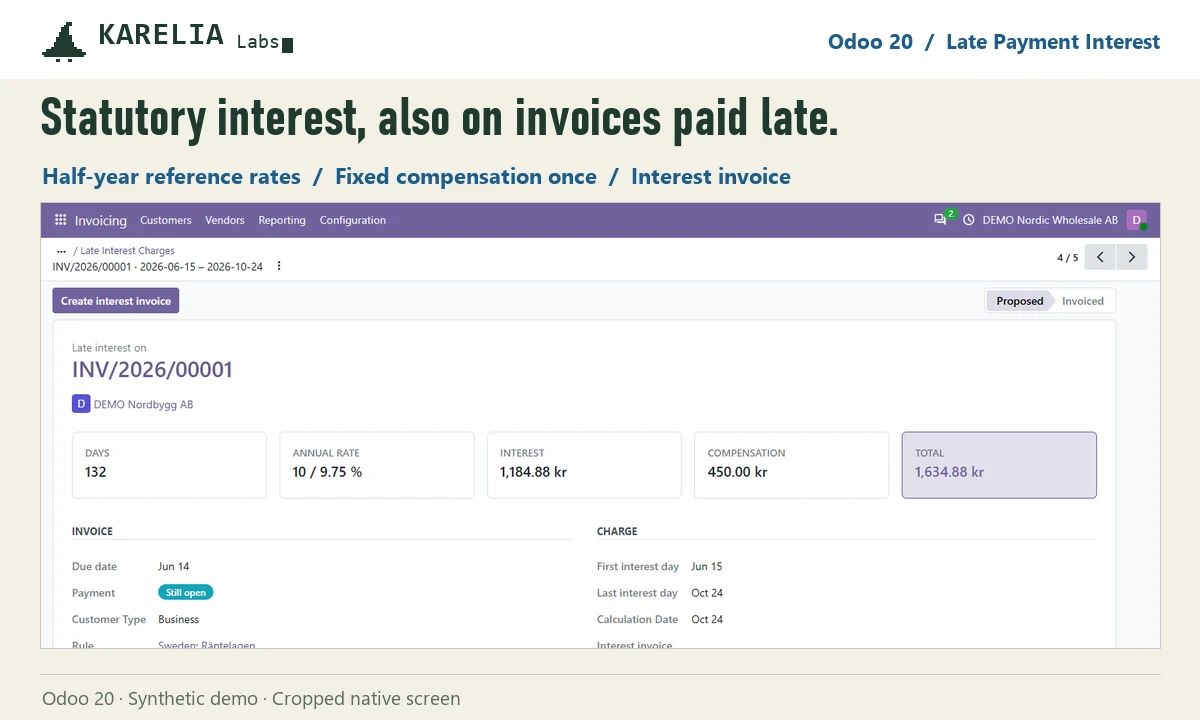This screenshot has height=720, width=1200.
Task: Click the Total 1,634.88 kr card
Action: click(x=999, y=465)
